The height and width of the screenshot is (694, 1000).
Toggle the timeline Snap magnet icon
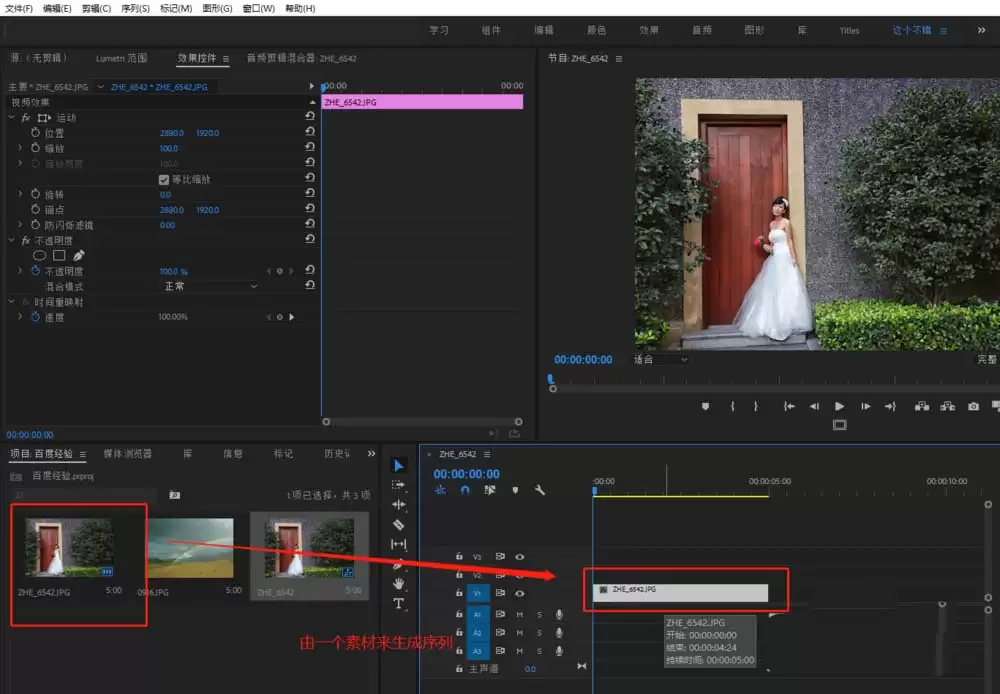465,490
